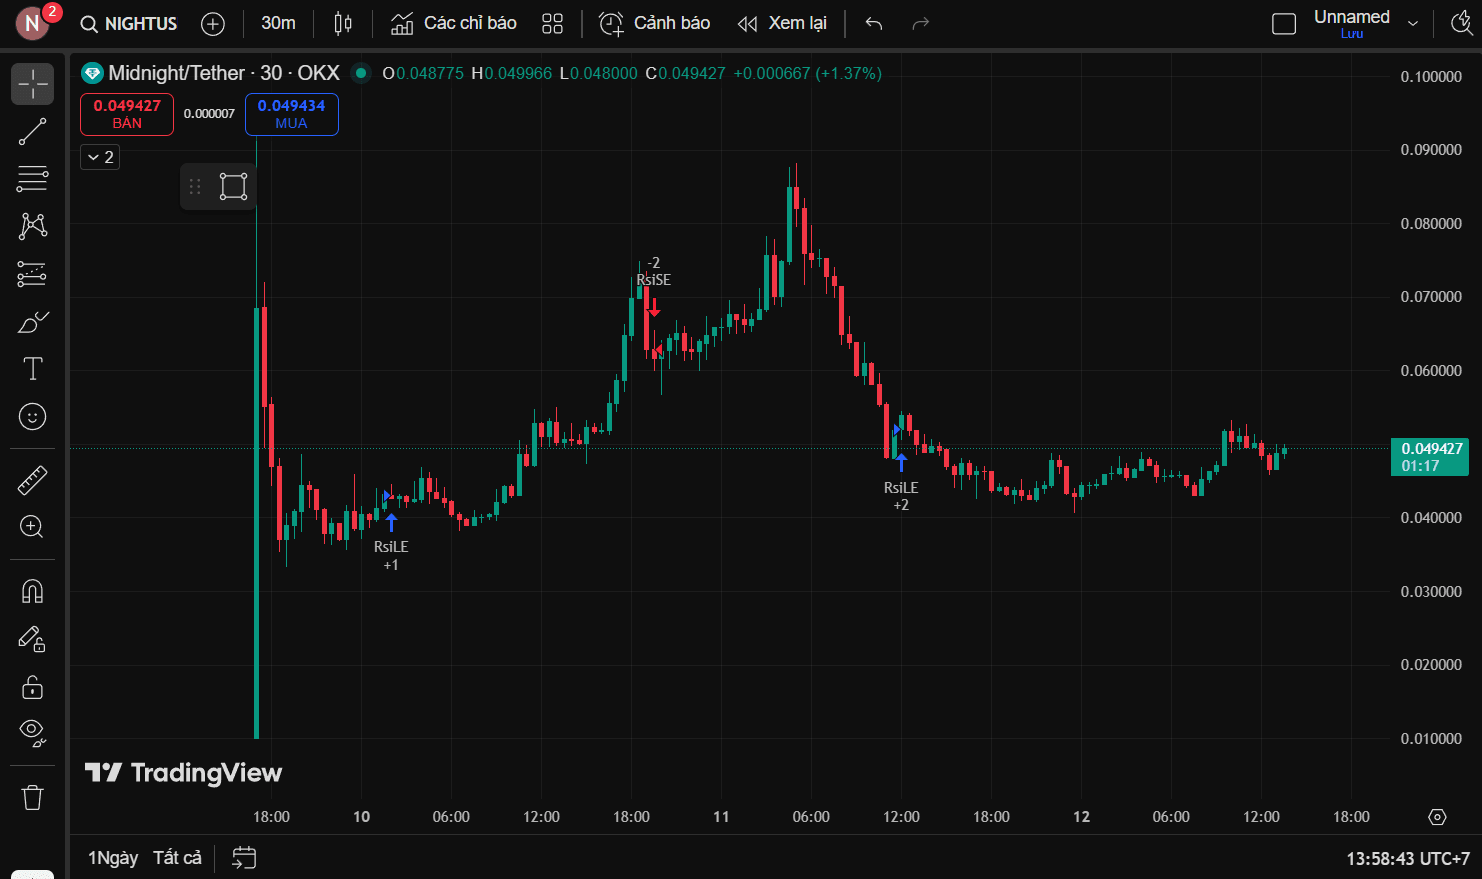The height and width of the screenshot is (879, 1482).
Task: Click the blue MUA buy button
Action: coord(291,114)
